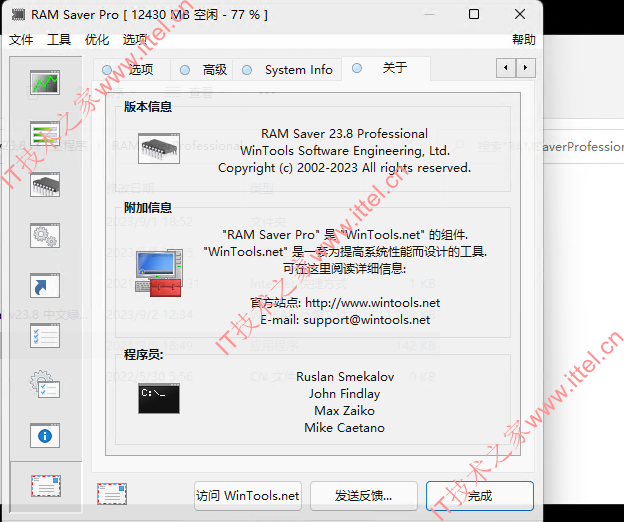
Task: Click 'WinTools Software Engineering, Ltd.' text
Action: pos(345,151)
